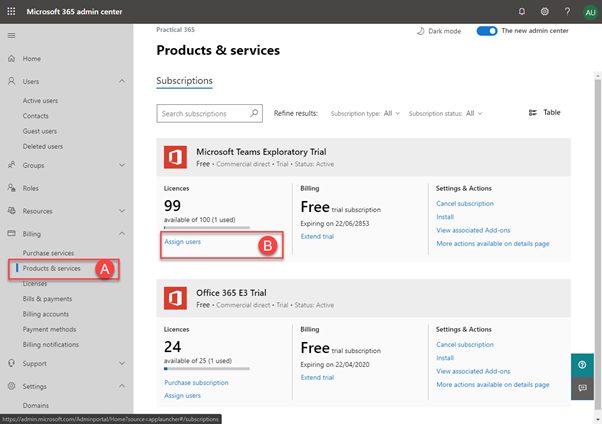Collapse the Users section chevron
The height and width of the screenshot is (424, 602).
[x=122, y=81]
